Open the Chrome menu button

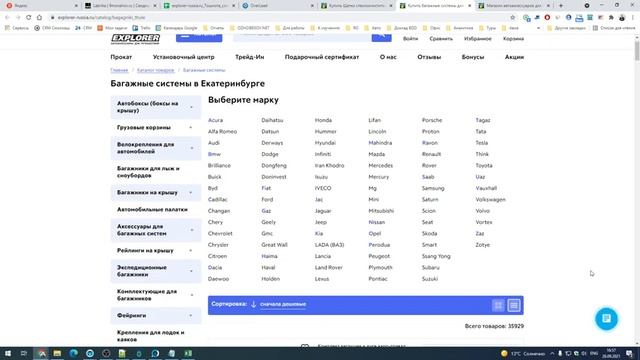(x=633, y=18)
